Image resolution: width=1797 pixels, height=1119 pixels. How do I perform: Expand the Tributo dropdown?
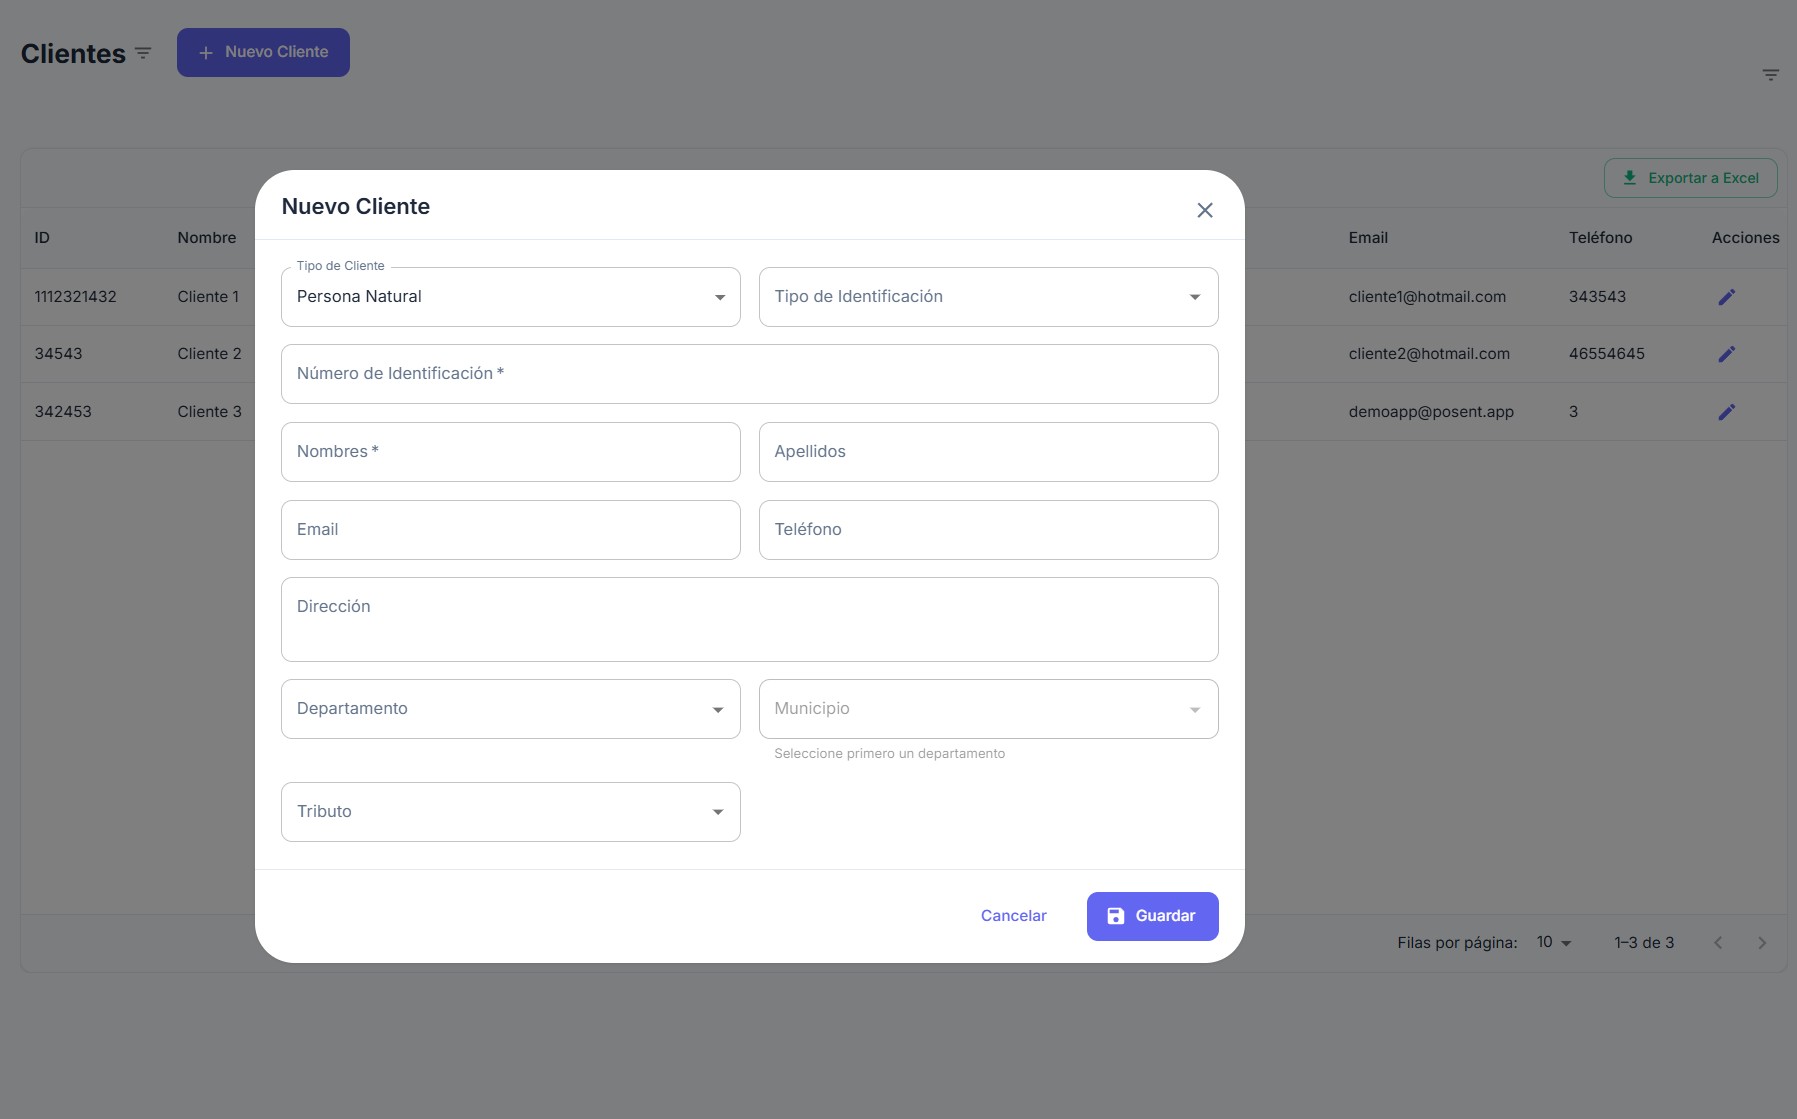coord(510,812)
